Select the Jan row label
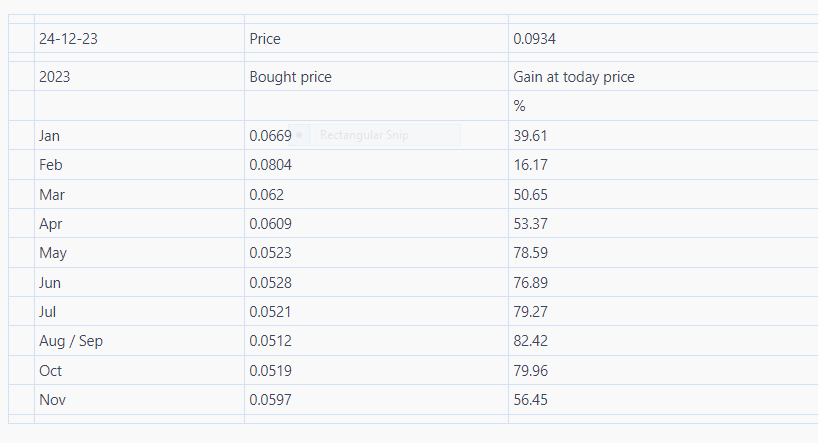The height and width of the screenshot is (443, 818). pyautogui.click(x=50, y=136)
